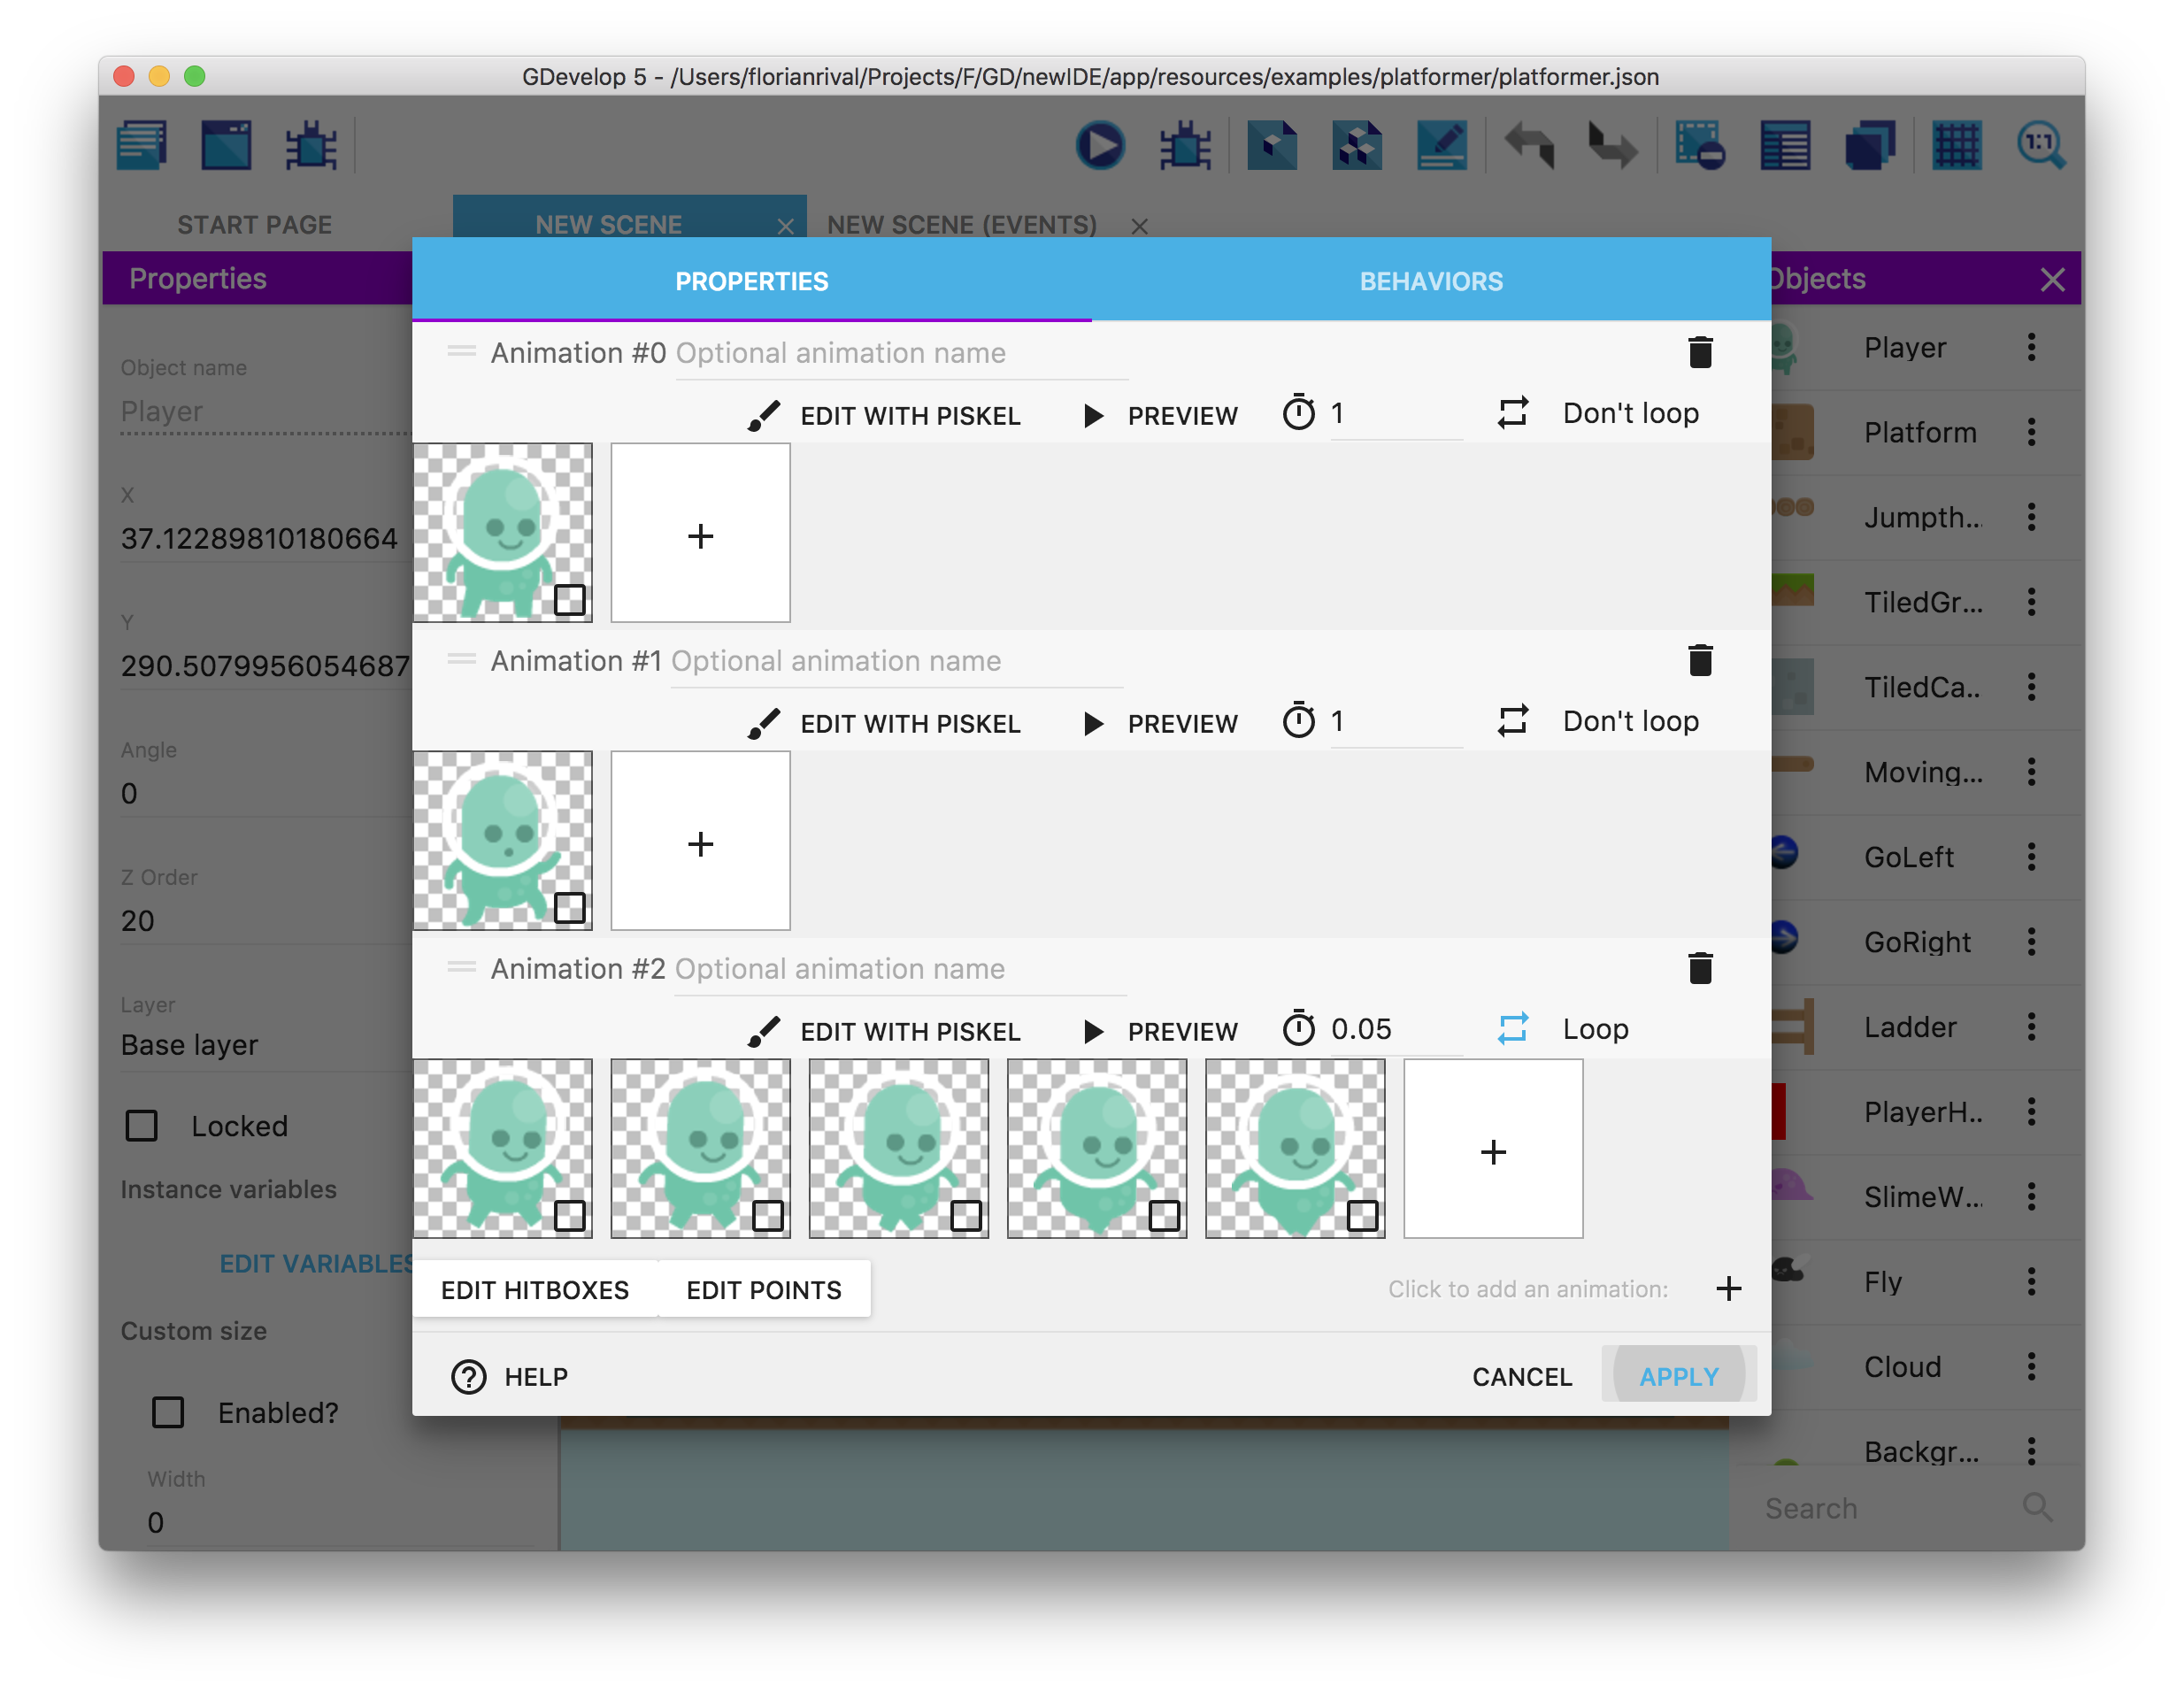Open the objects editor cube icon
This screenshot has height=1692, width=2184.
(1272, 146)
